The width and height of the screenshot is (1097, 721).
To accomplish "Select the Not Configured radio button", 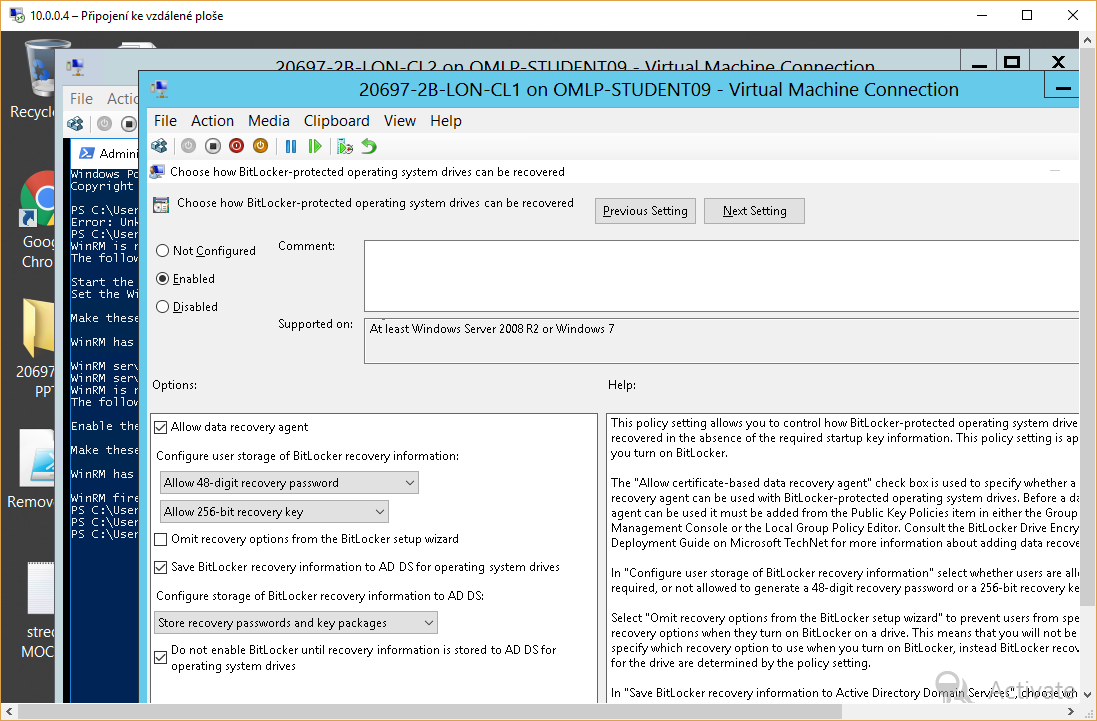I will coord(162,250).
